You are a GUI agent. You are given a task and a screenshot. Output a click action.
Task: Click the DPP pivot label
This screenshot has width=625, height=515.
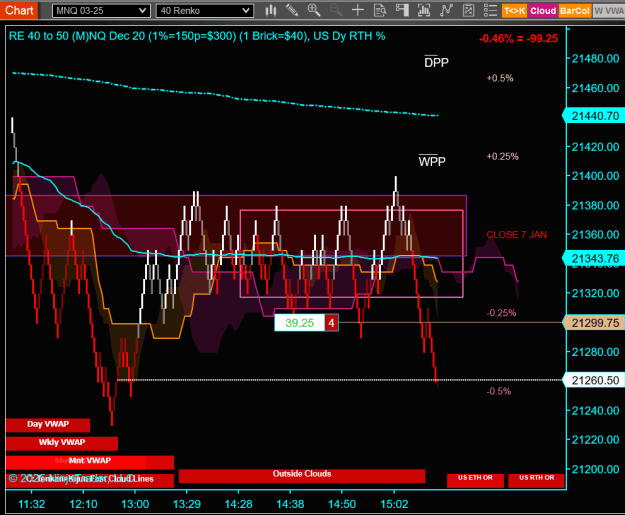coord(436,62)
